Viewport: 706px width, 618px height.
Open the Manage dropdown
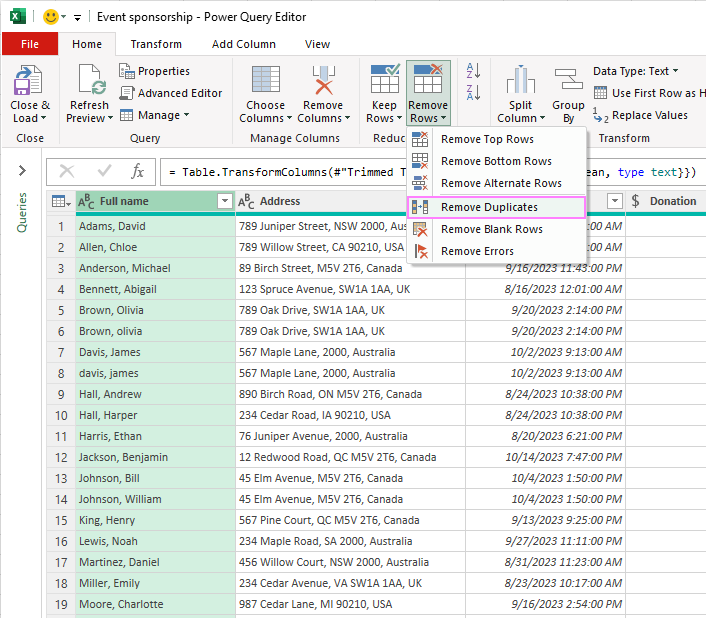pyautogui.click(x=154, y=116)
